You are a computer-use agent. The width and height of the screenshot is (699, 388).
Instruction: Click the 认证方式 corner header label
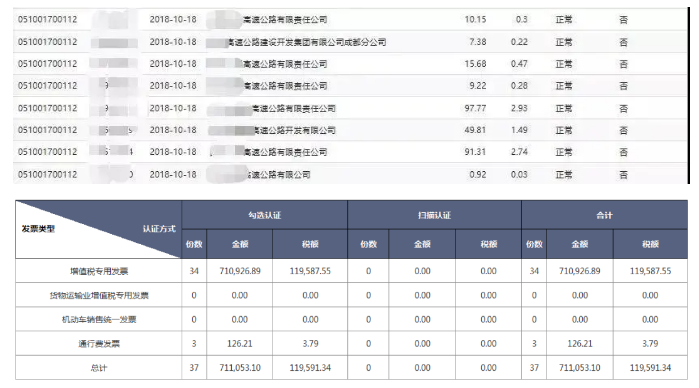point(159,229)
